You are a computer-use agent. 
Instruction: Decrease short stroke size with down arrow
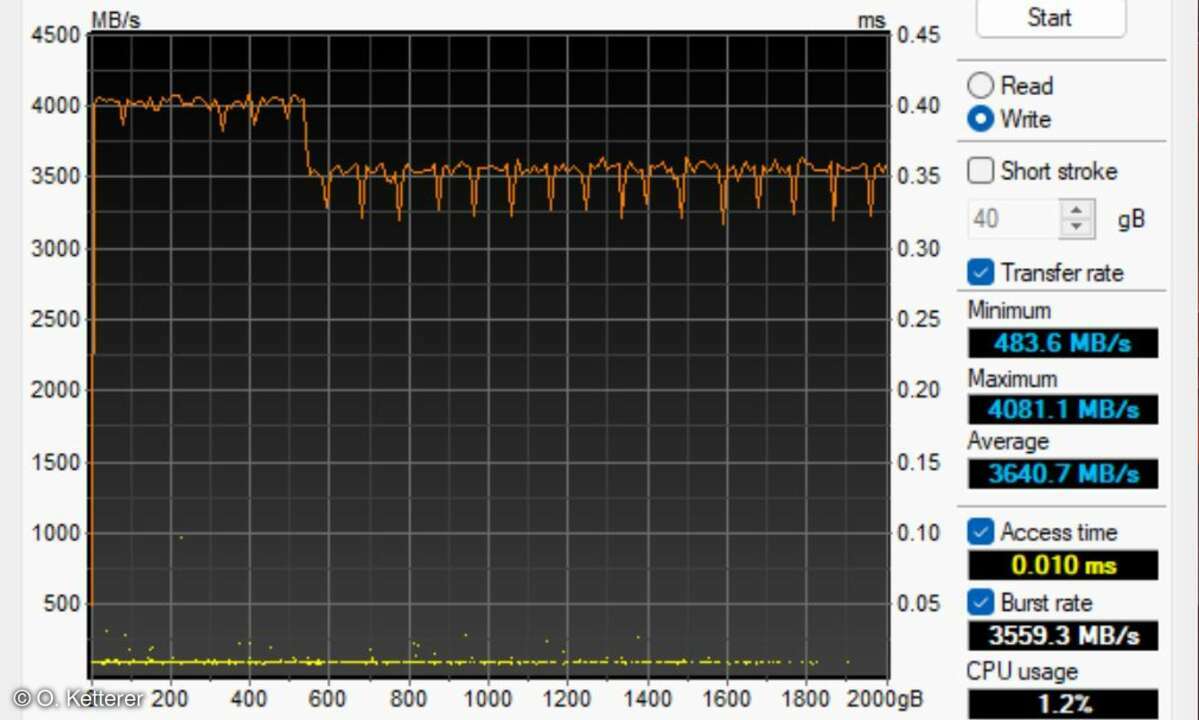[x=1077, y=228]
